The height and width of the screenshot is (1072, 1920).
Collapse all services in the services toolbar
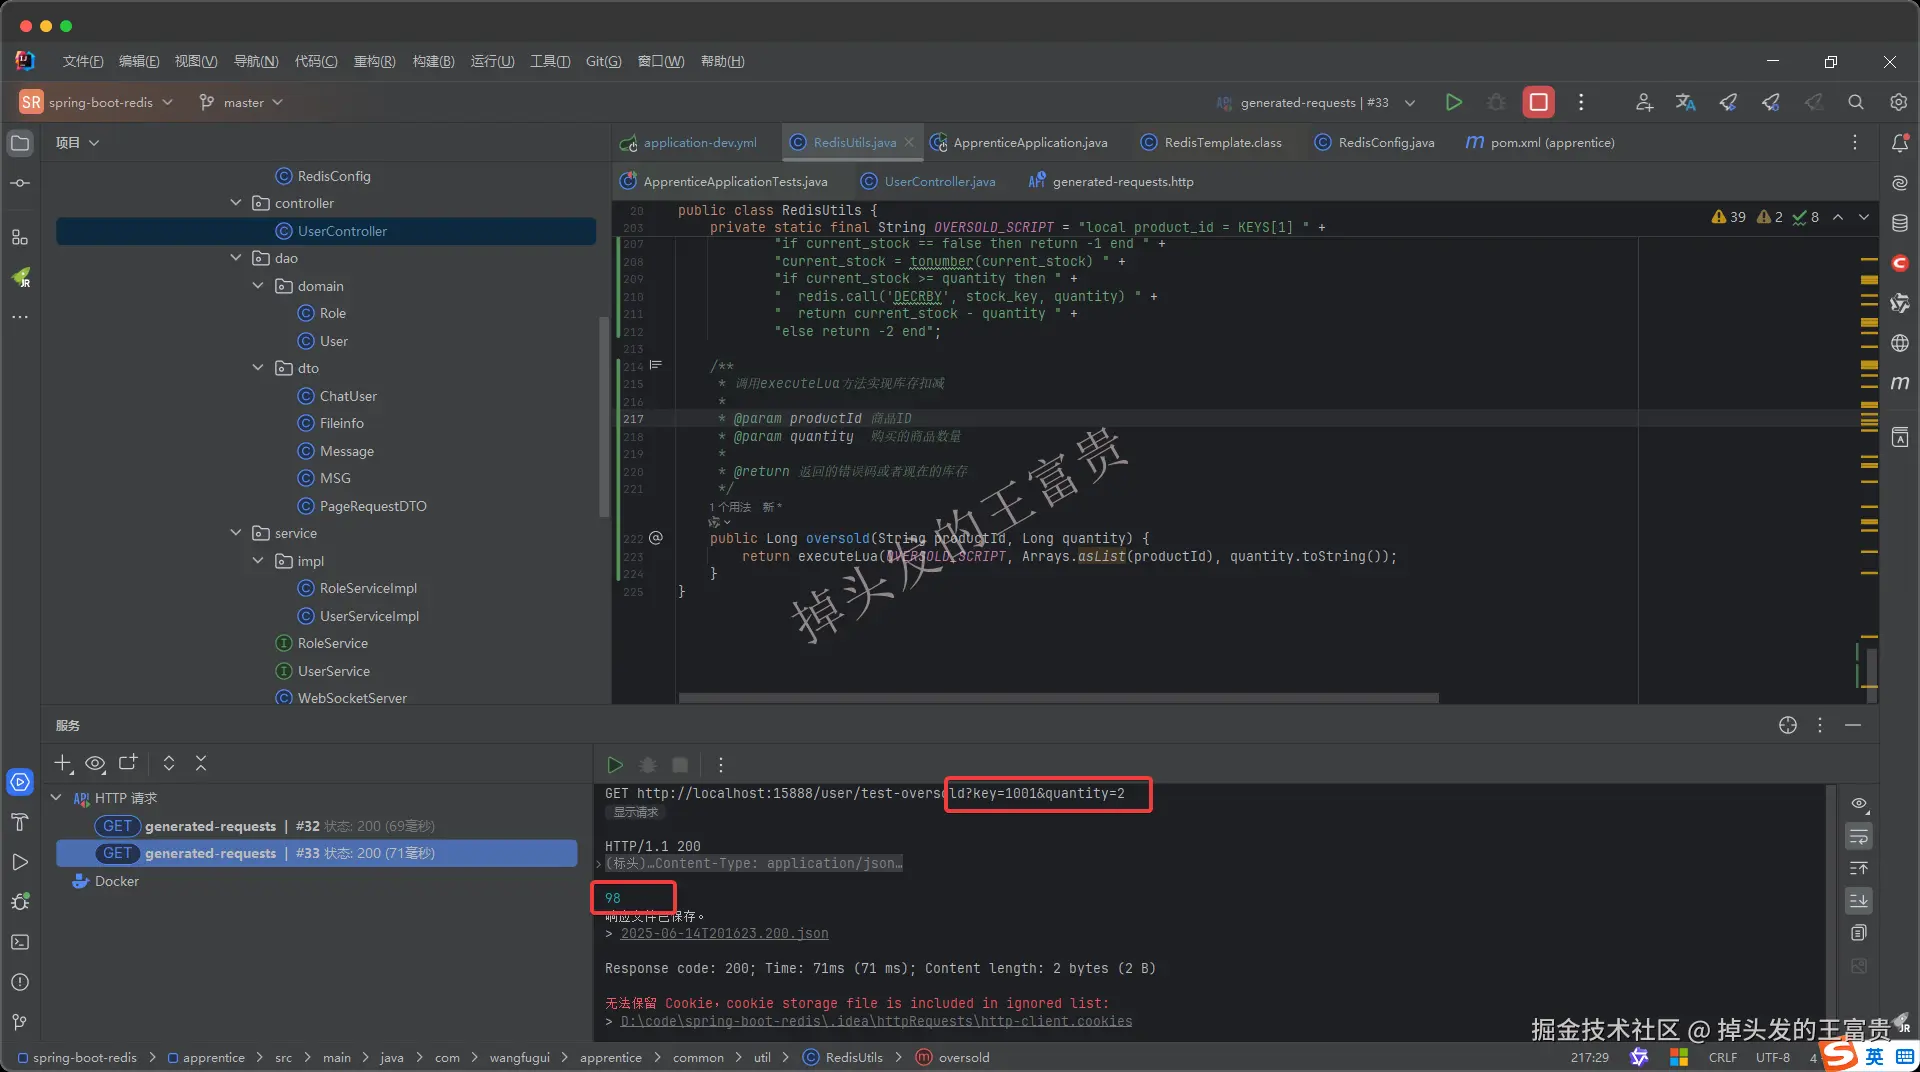click(201, 763)
